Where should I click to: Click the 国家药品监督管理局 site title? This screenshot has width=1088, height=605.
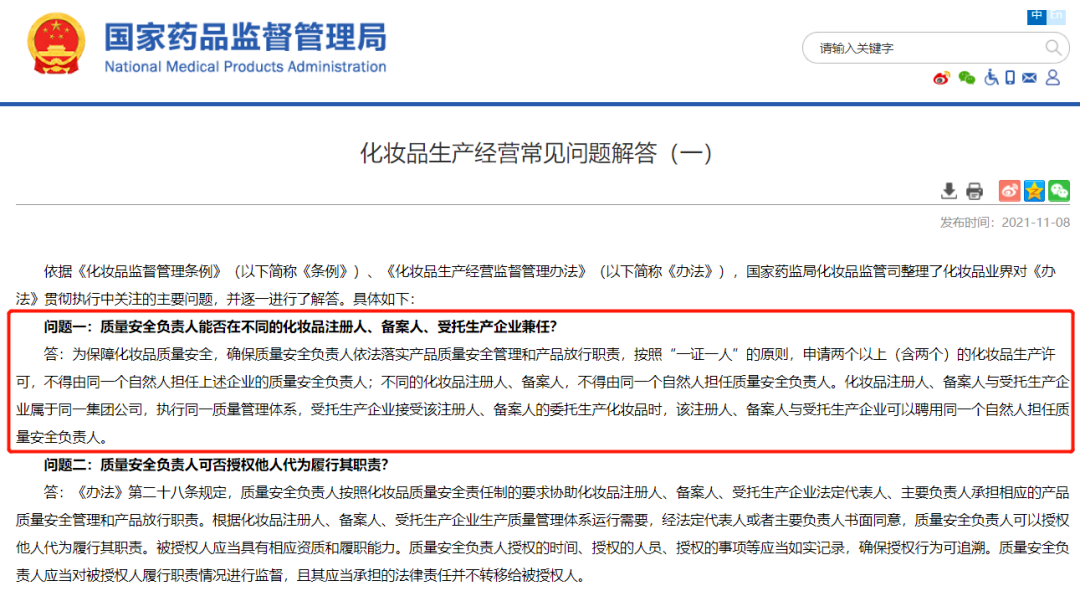point(245,39)
